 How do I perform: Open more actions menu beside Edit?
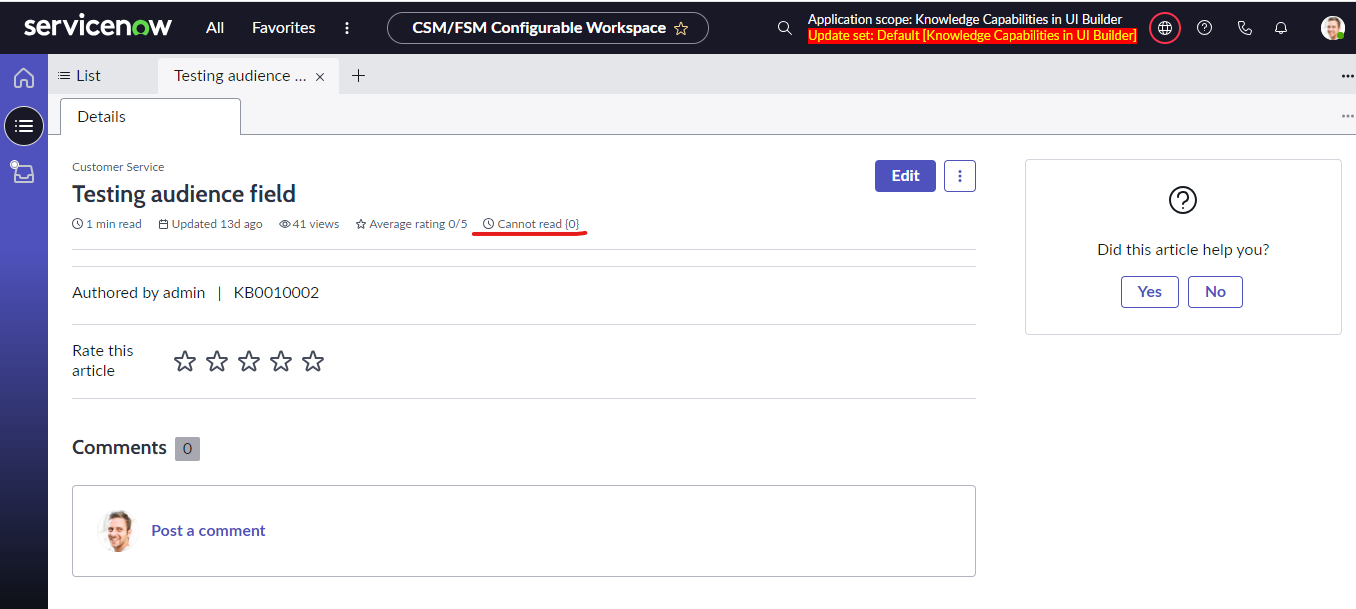pos(960,176)
